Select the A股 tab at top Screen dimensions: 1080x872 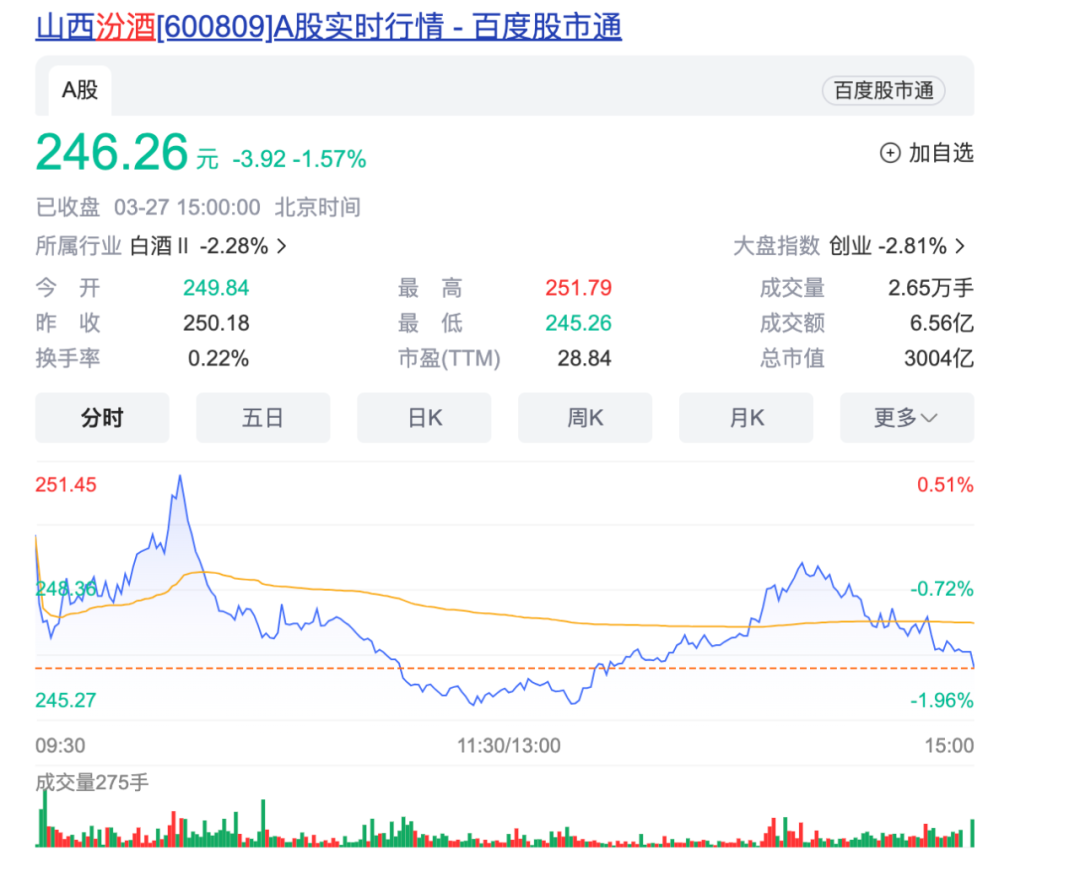(79, 90)
